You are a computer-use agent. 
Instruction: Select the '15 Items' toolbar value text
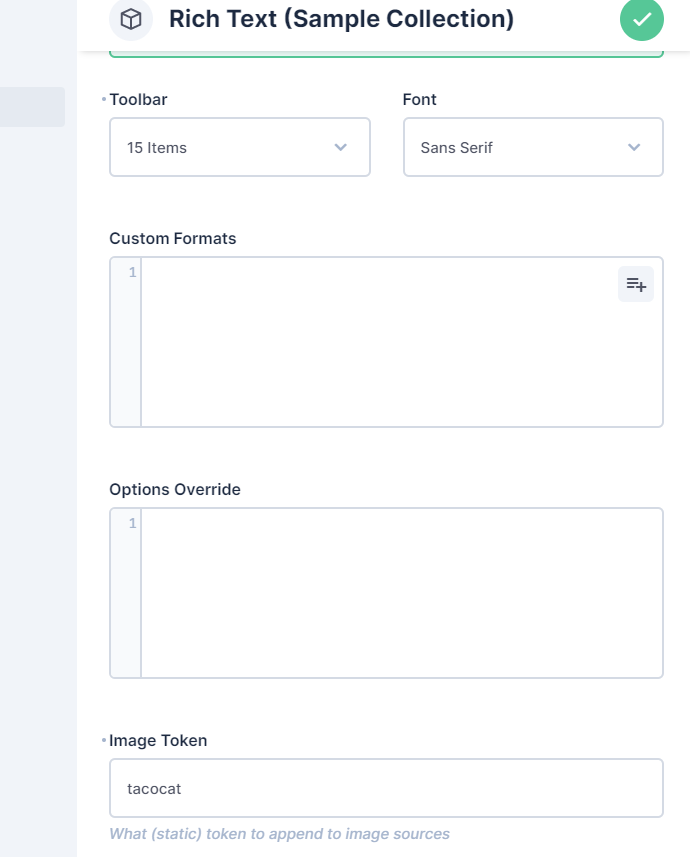click(x=157, y=148)
